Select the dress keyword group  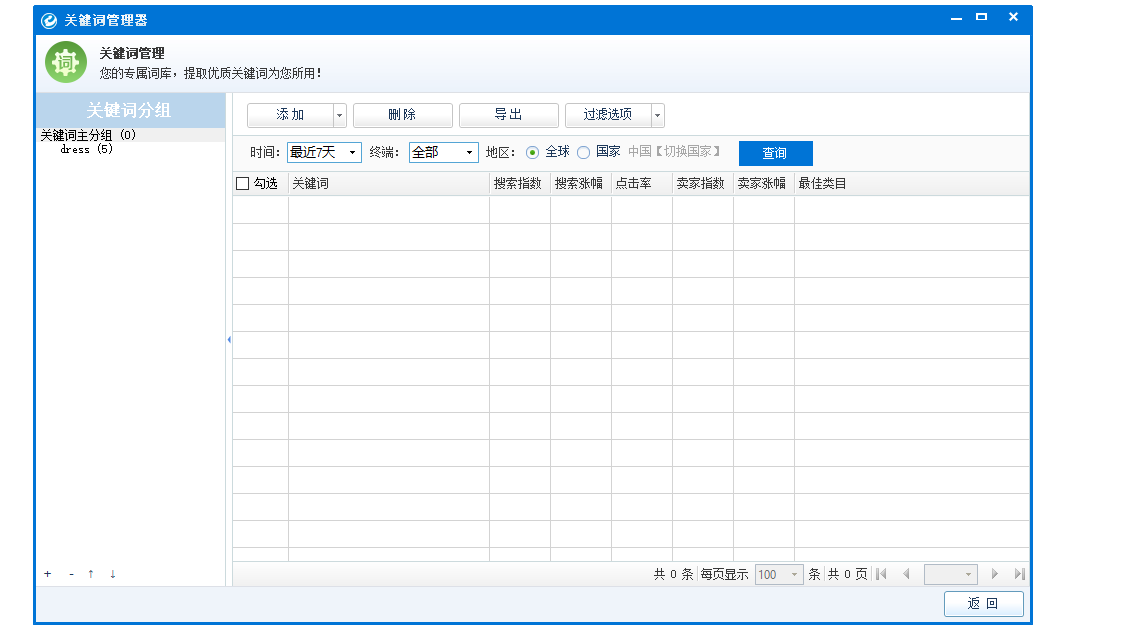pos(77,148)
